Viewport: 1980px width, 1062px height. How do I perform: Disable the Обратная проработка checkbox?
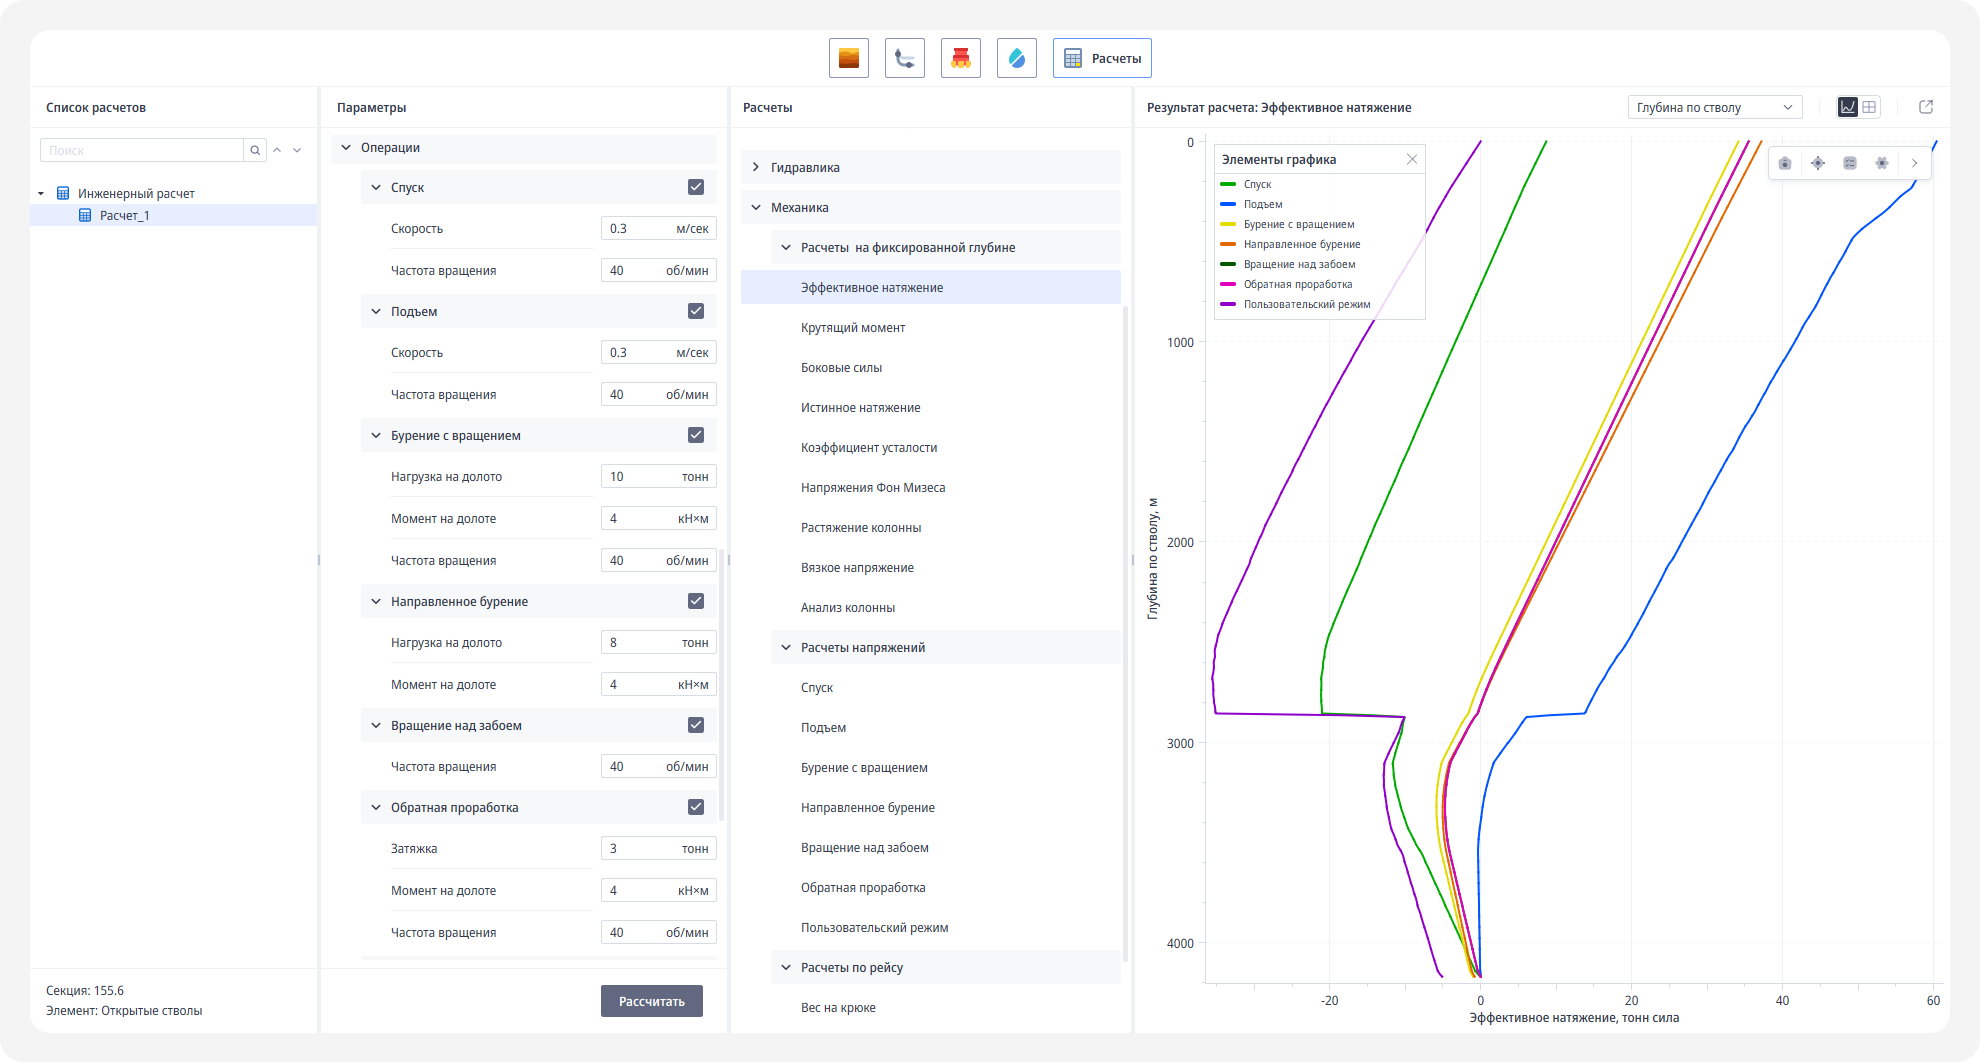point(696,807)
